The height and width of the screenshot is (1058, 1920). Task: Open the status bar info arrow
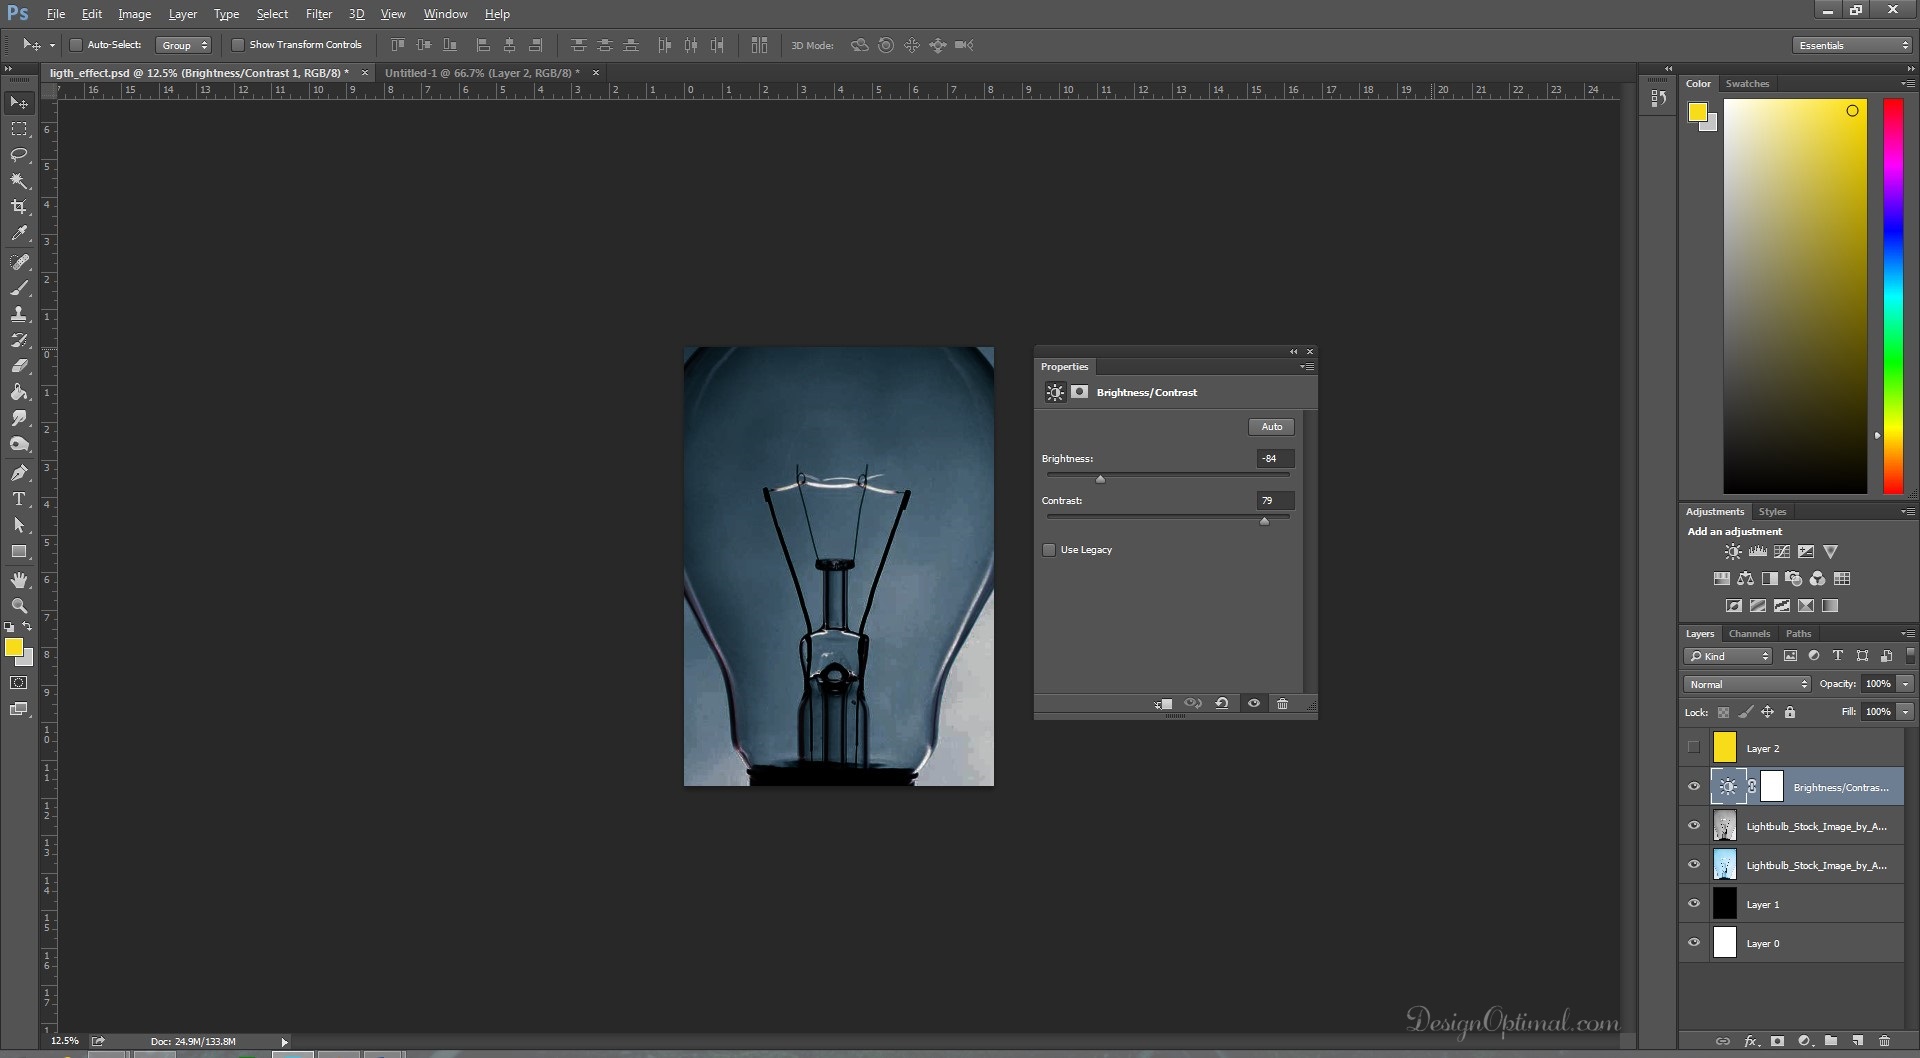coord(284,1042)
